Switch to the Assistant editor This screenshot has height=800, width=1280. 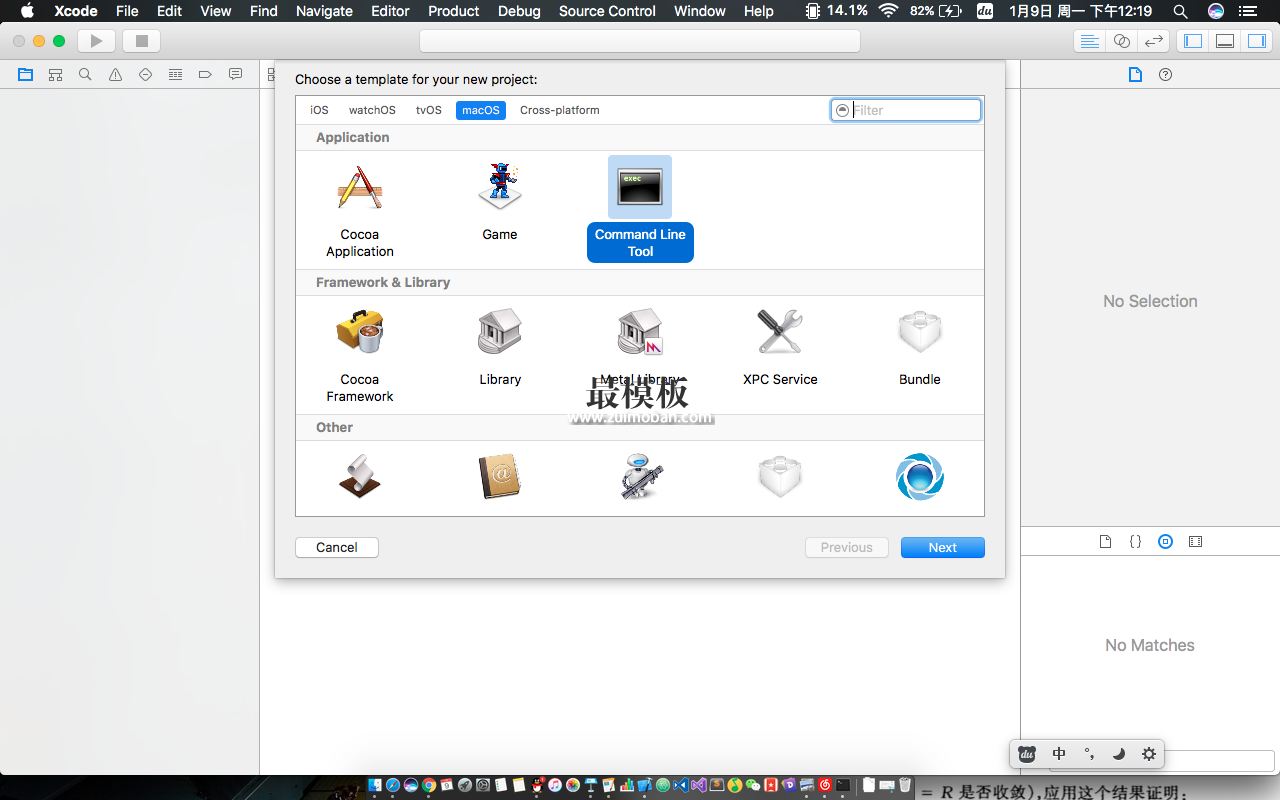(1122, 41)
